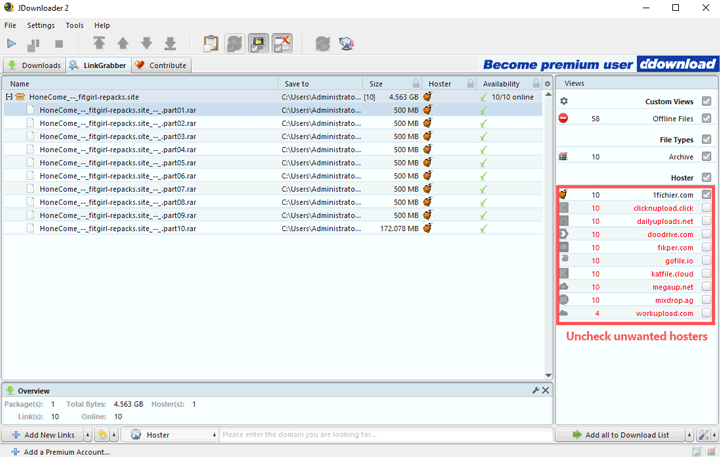Click the Move down arrow icon
This screenshot has height=457, width=720.
click(146, 43)
